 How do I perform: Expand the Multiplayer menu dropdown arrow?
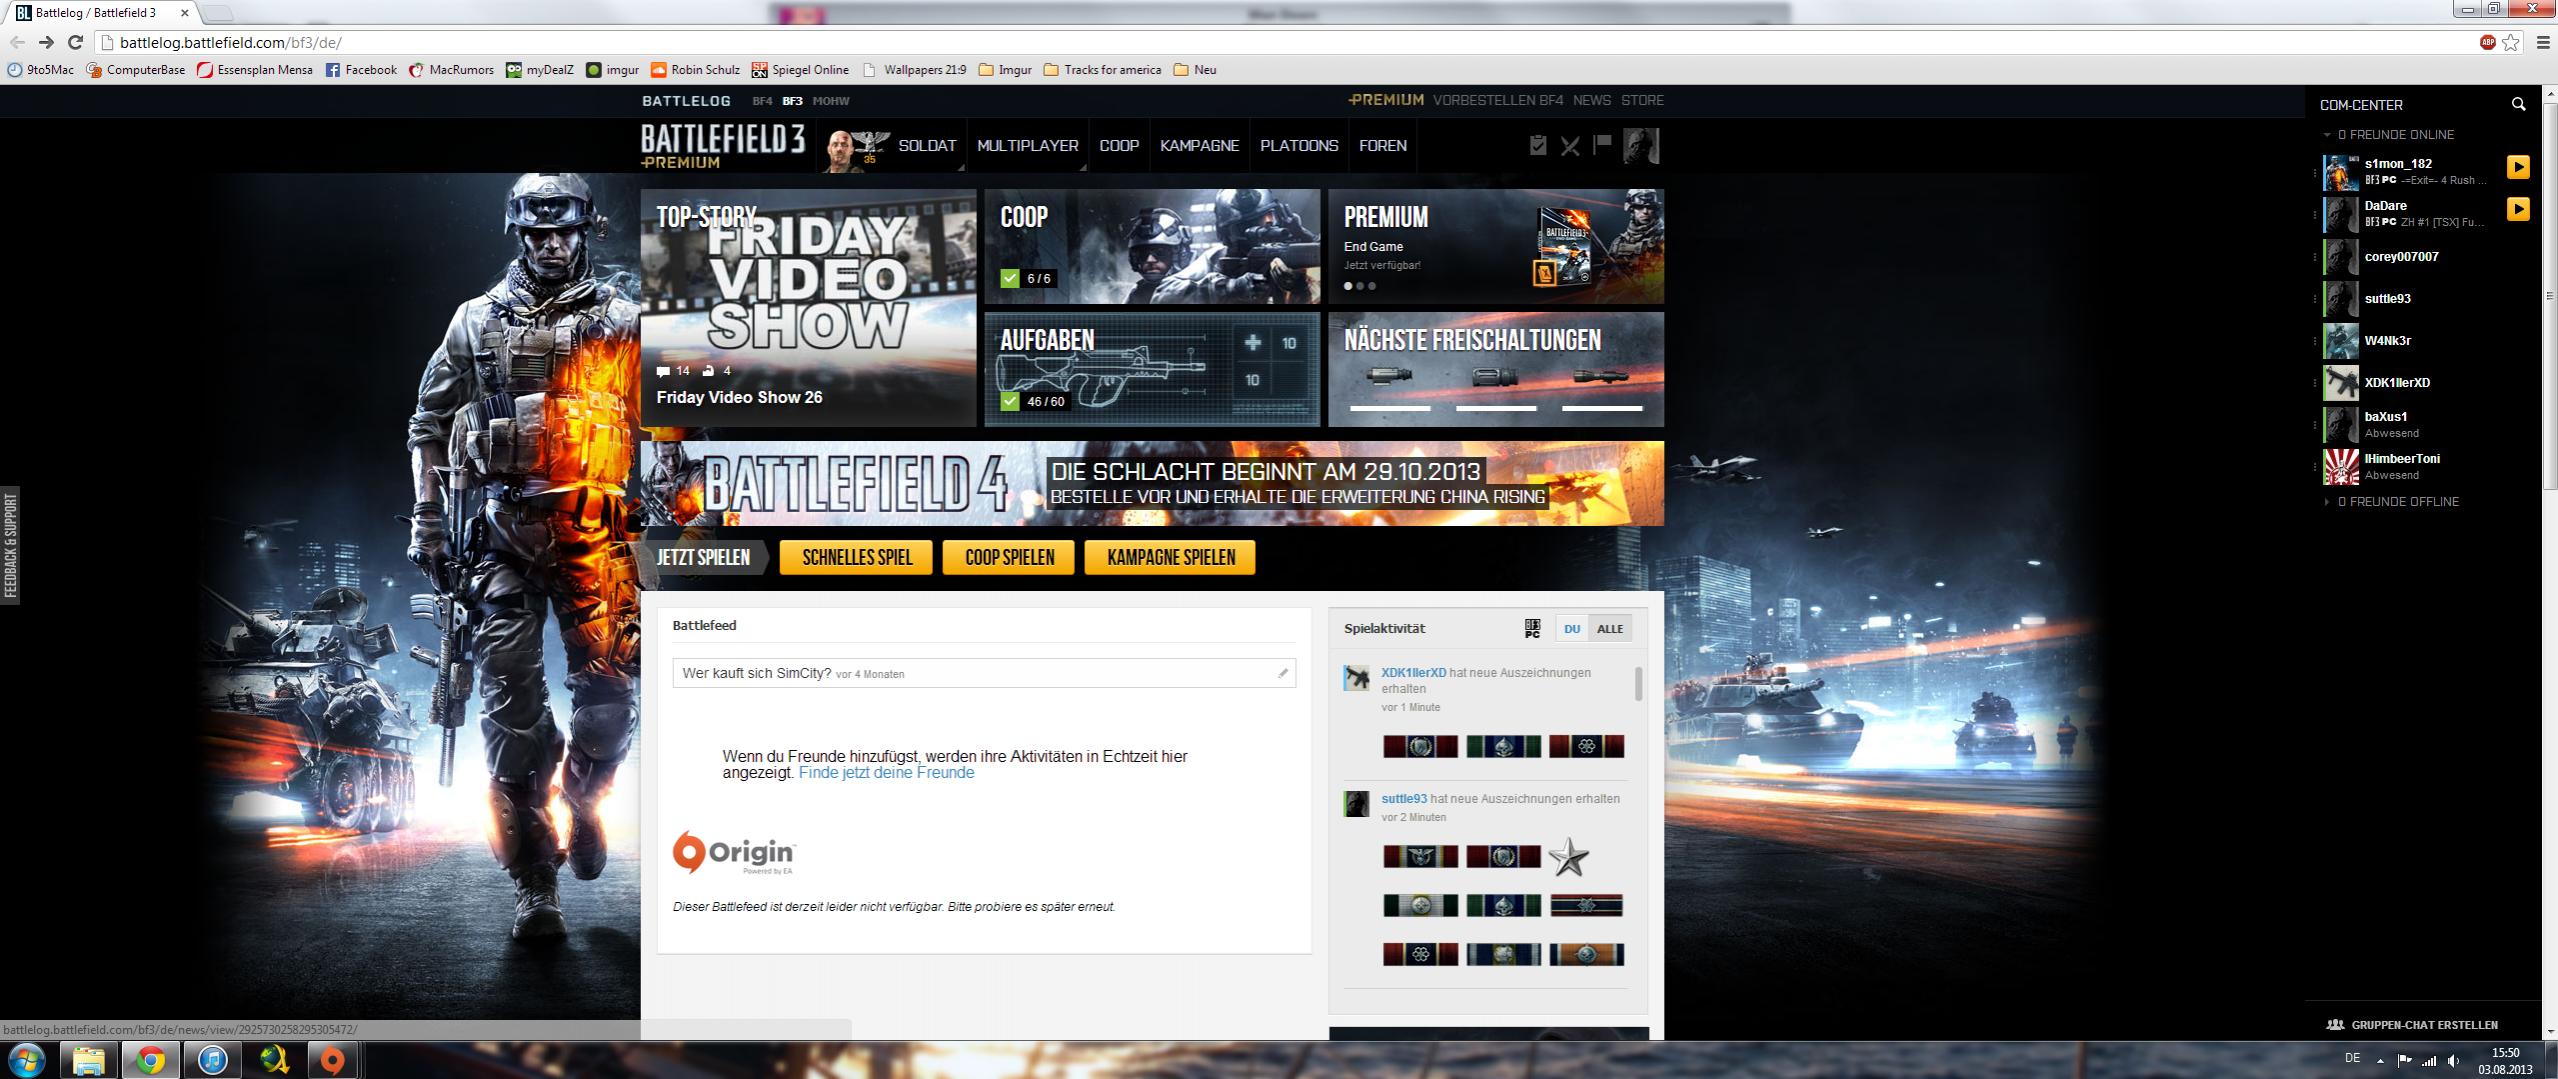1083,167
